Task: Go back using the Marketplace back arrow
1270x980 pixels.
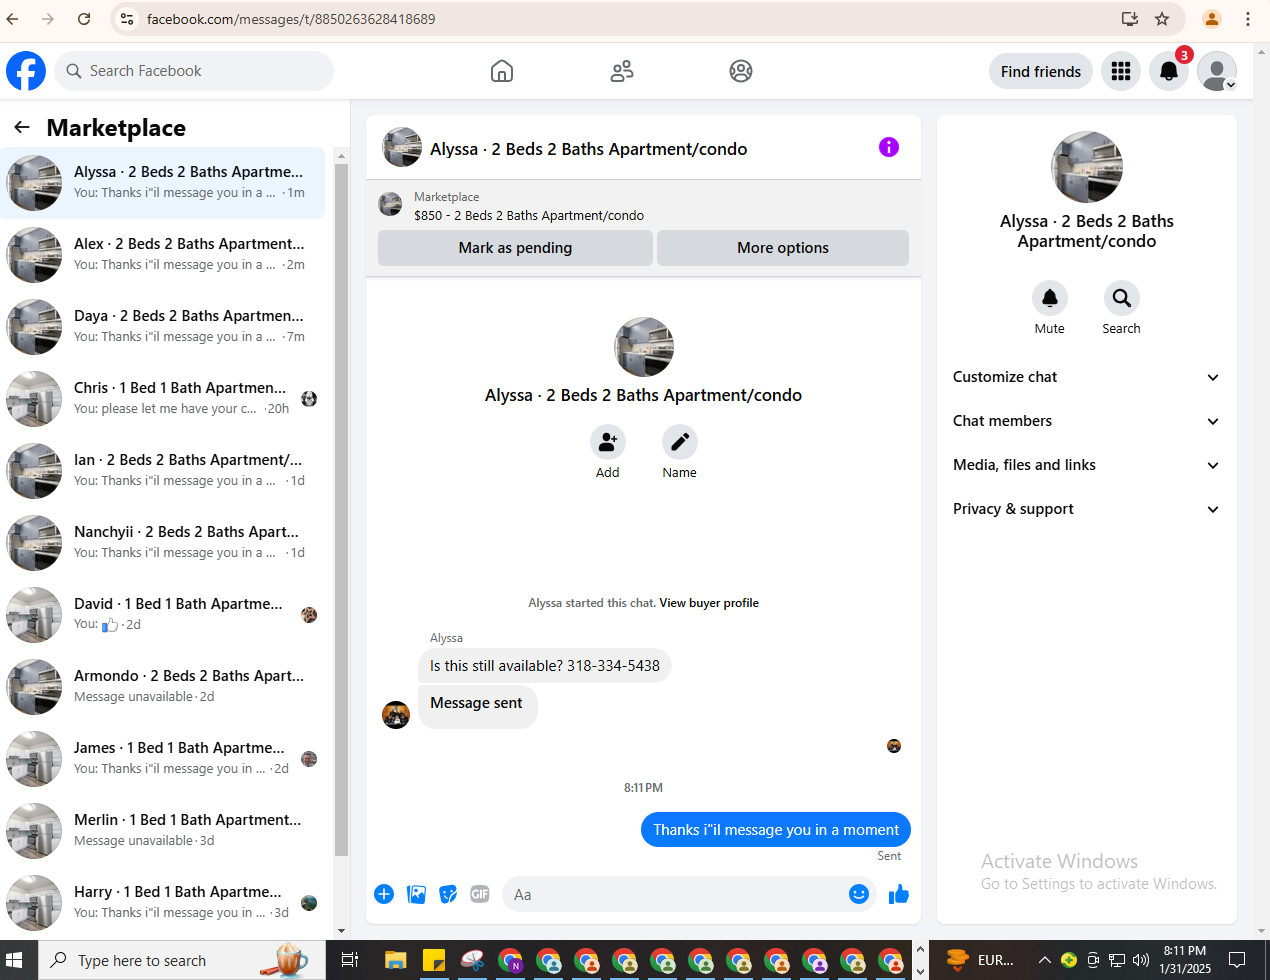Action: 22,127
